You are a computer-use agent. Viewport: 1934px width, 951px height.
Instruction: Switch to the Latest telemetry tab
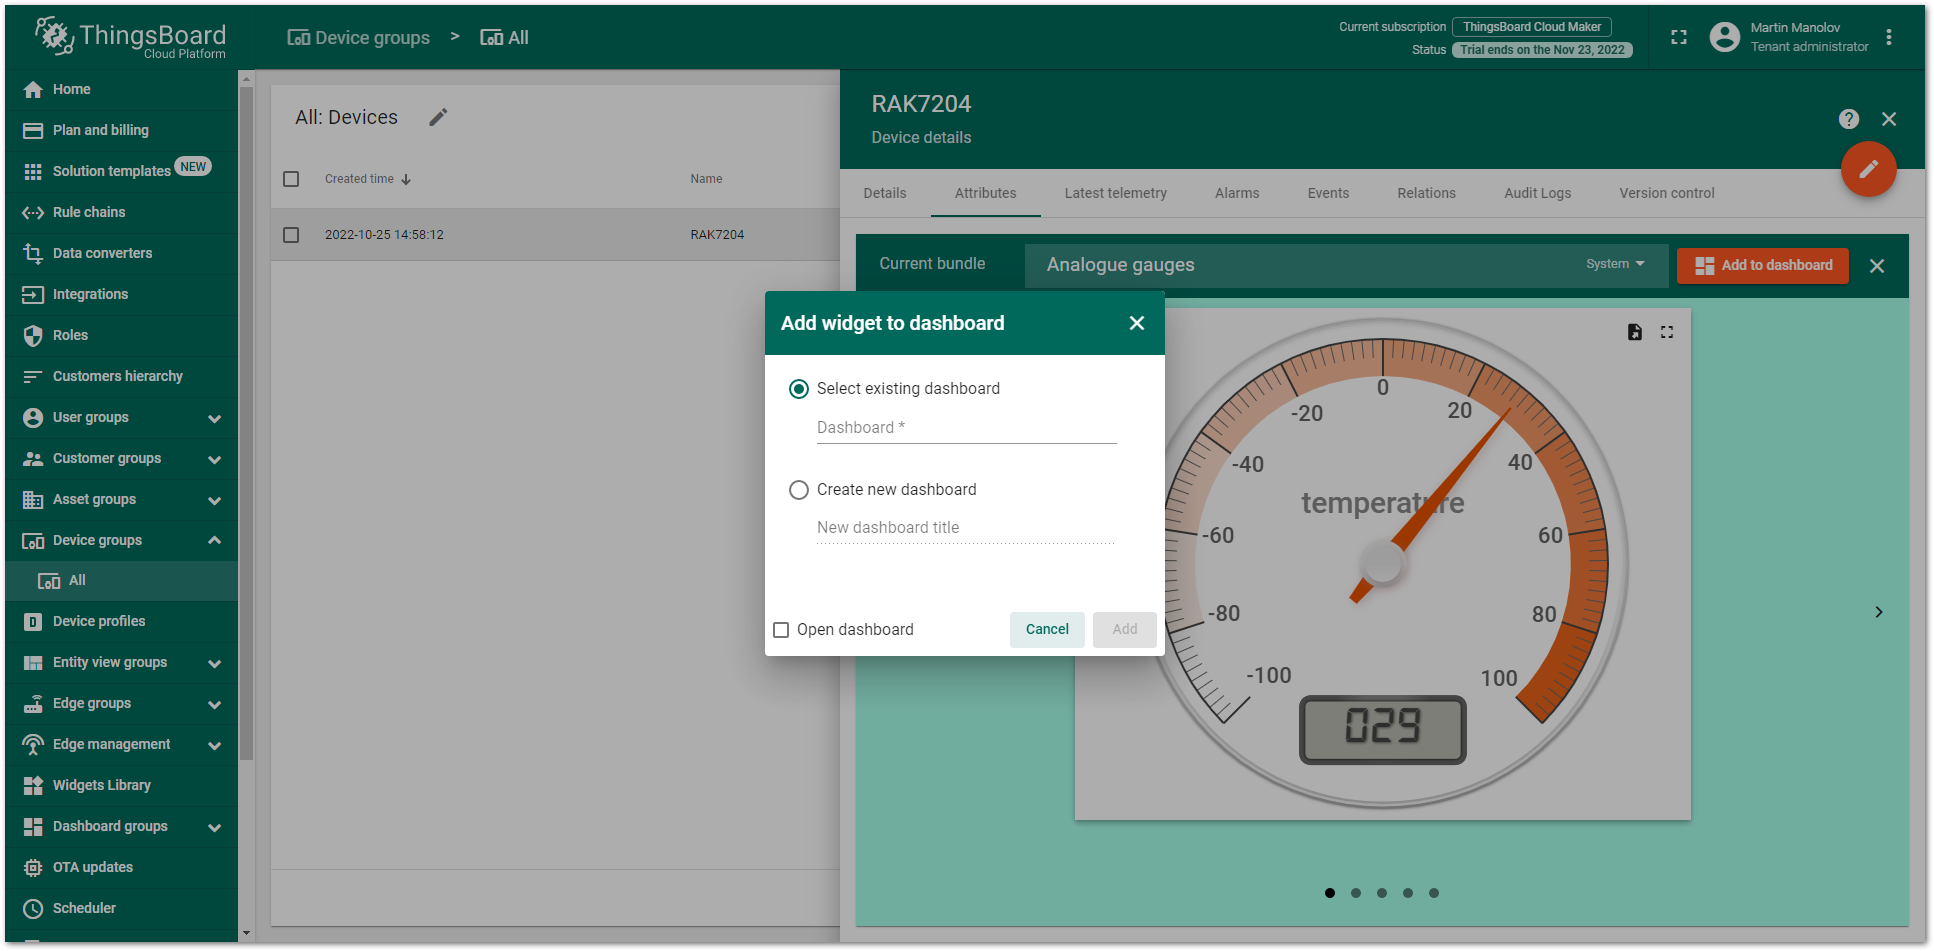[x=1116, y=193]
